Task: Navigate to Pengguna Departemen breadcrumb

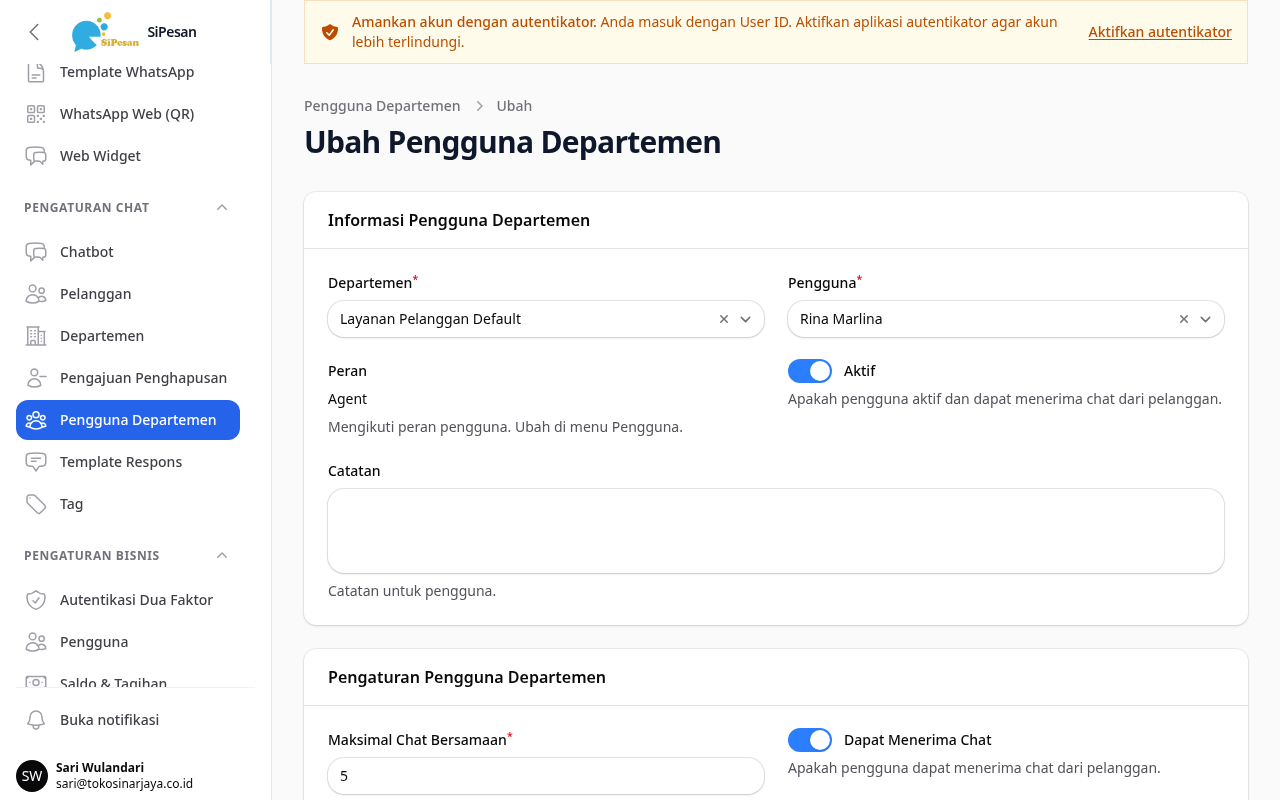Action: [382, 106]
